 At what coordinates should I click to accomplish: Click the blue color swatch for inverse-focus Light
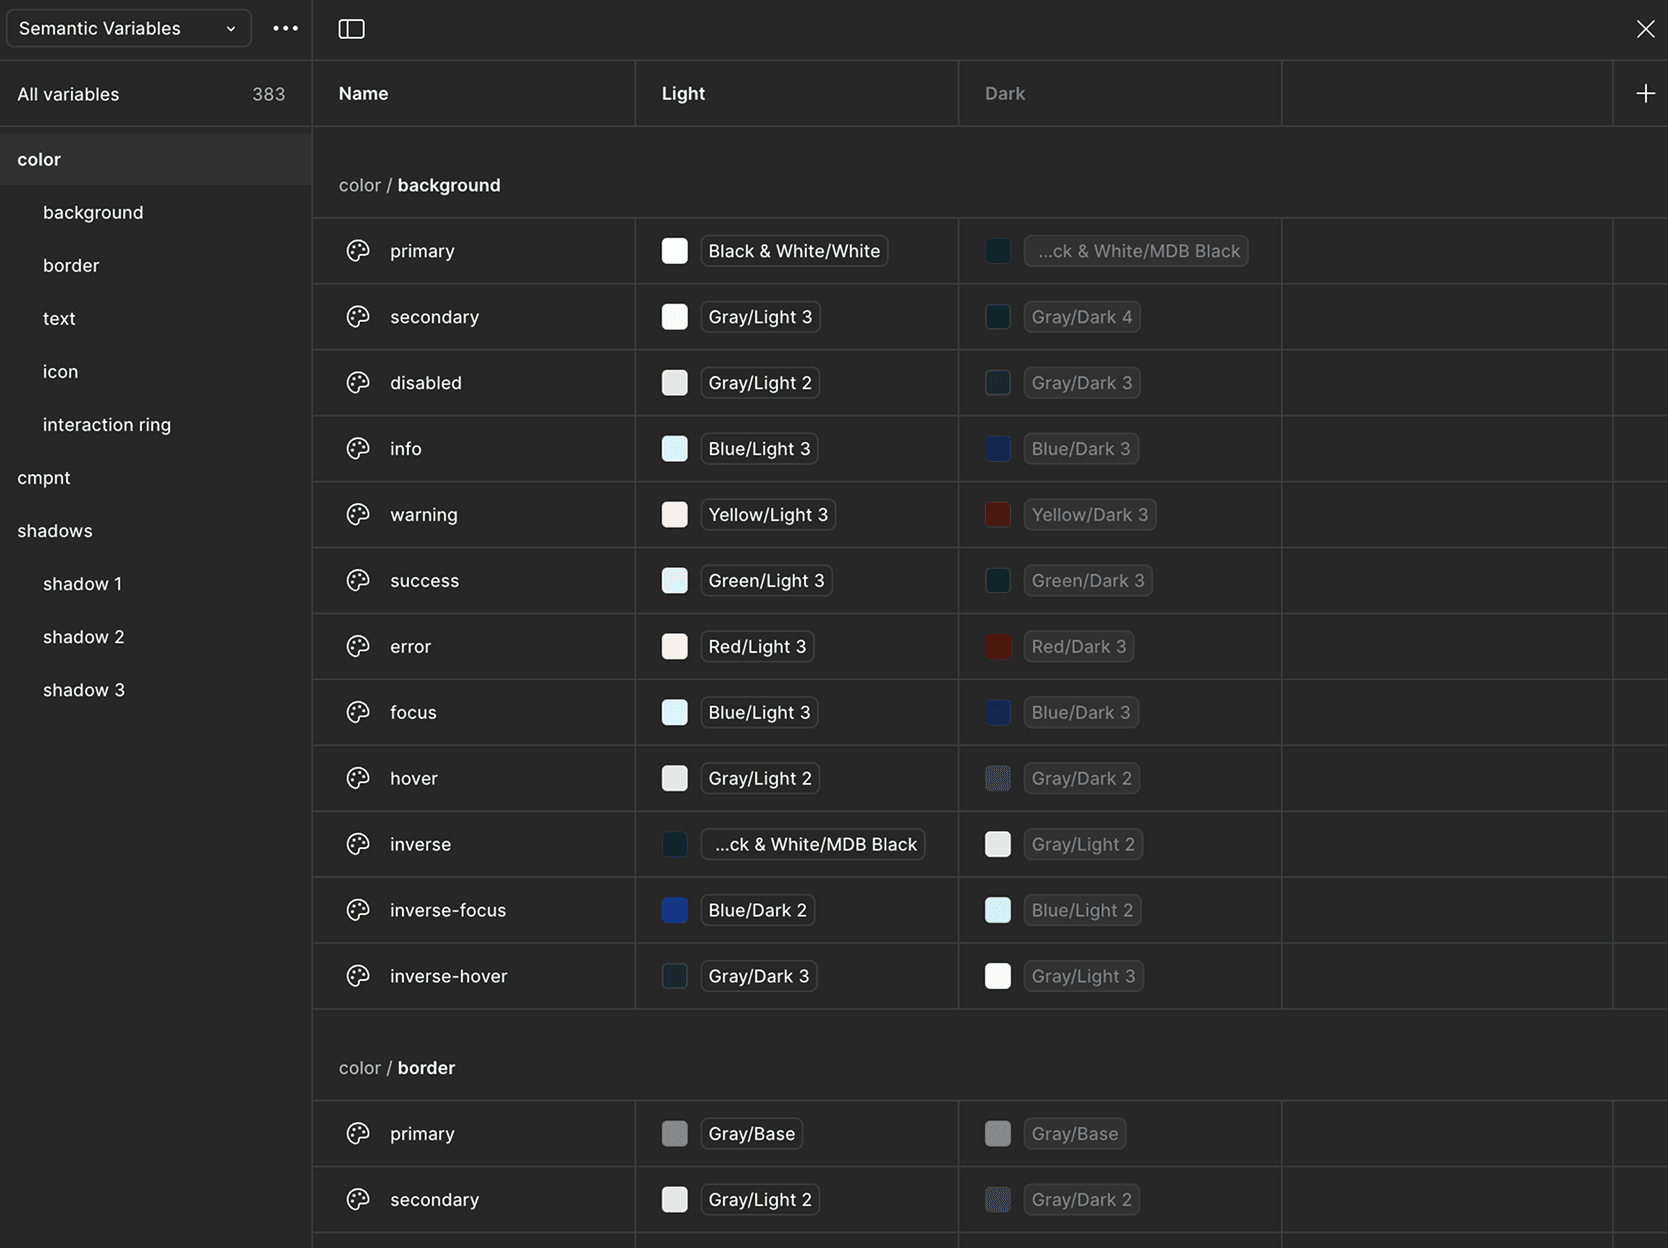pyautogui.click(x=675, y=910)
